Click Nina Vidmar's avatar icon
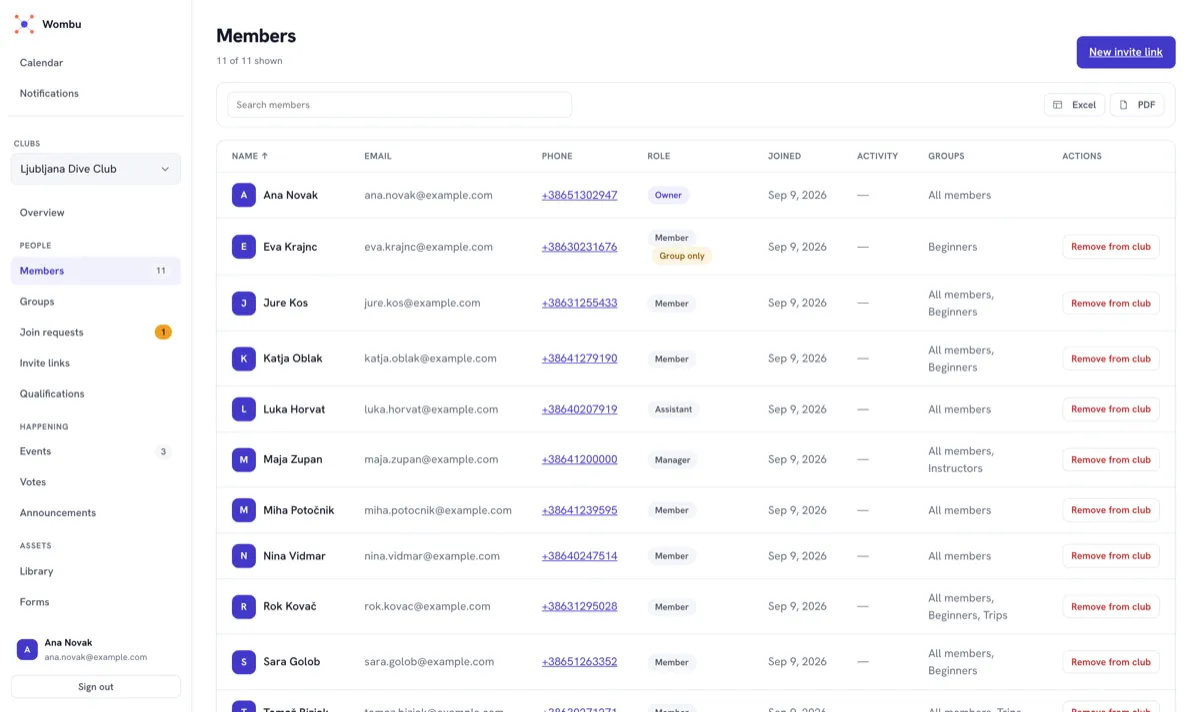Screen dimensions: 1200x712 243,556
